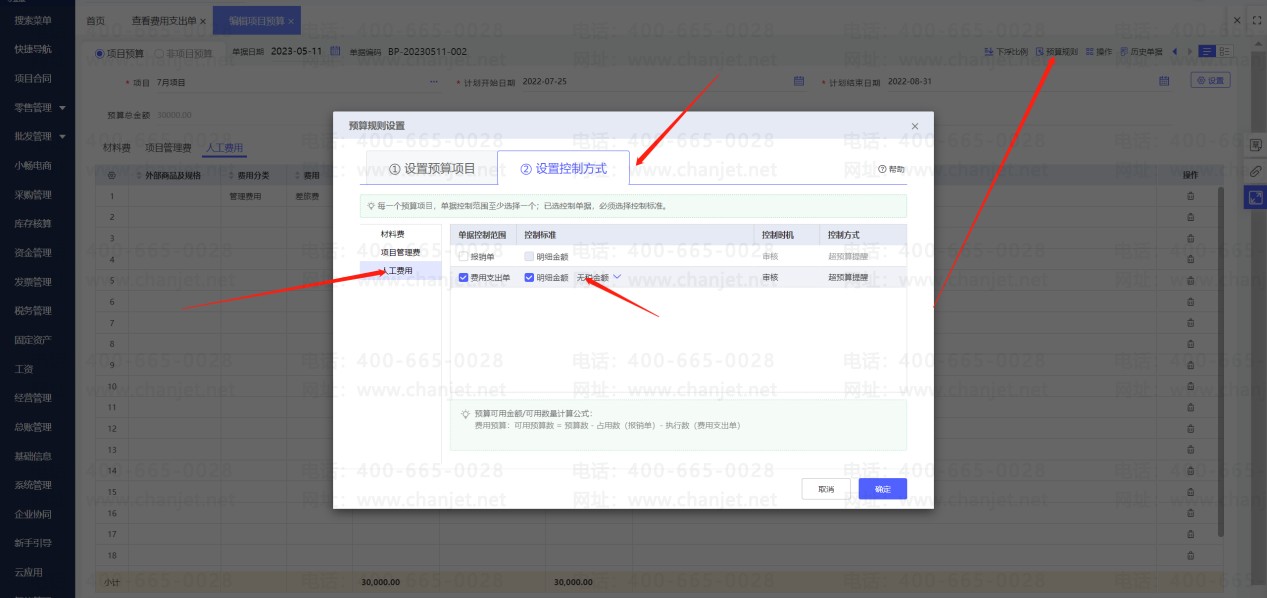
Task: Delete row 5 with trash icon
Action: click(x=1190, y=281)
